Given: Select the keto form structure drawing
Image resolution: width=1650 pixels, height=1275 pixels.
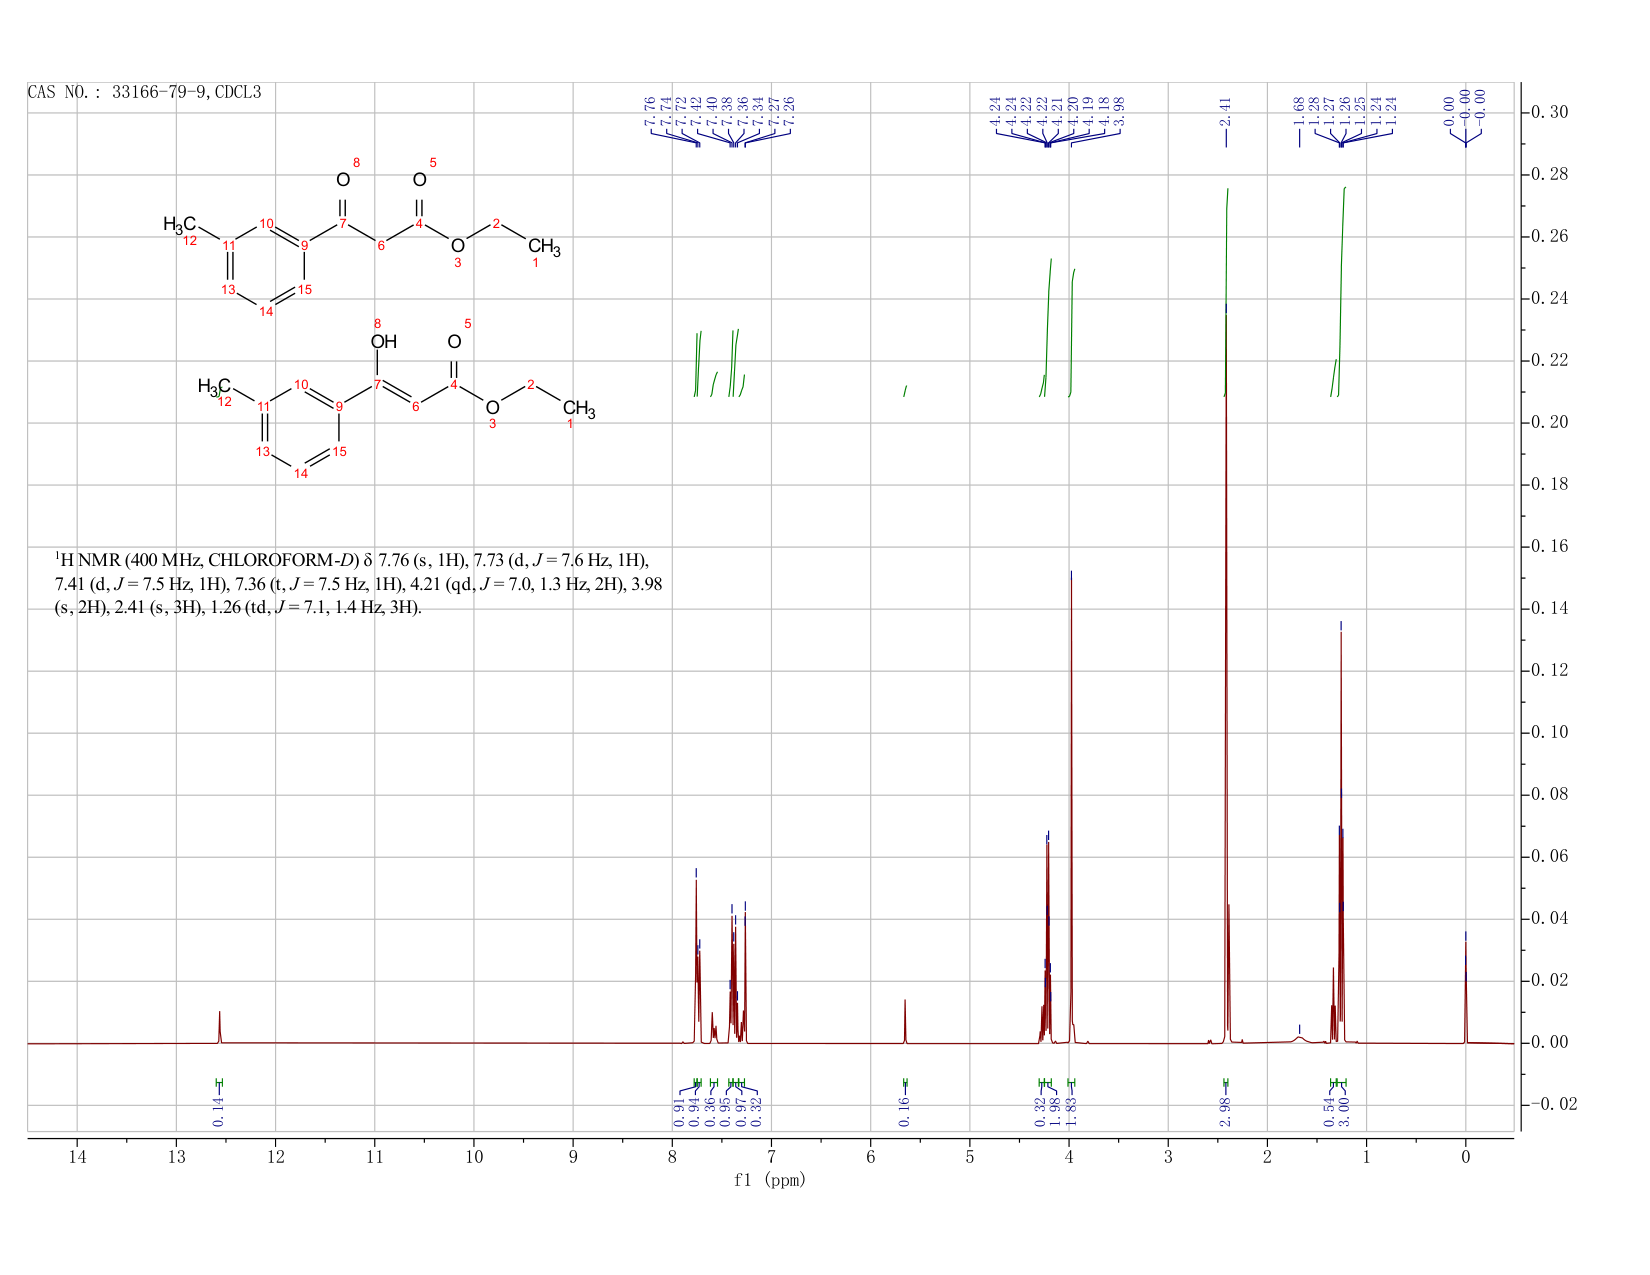Looking at the screenshot, I should (362, 238).
